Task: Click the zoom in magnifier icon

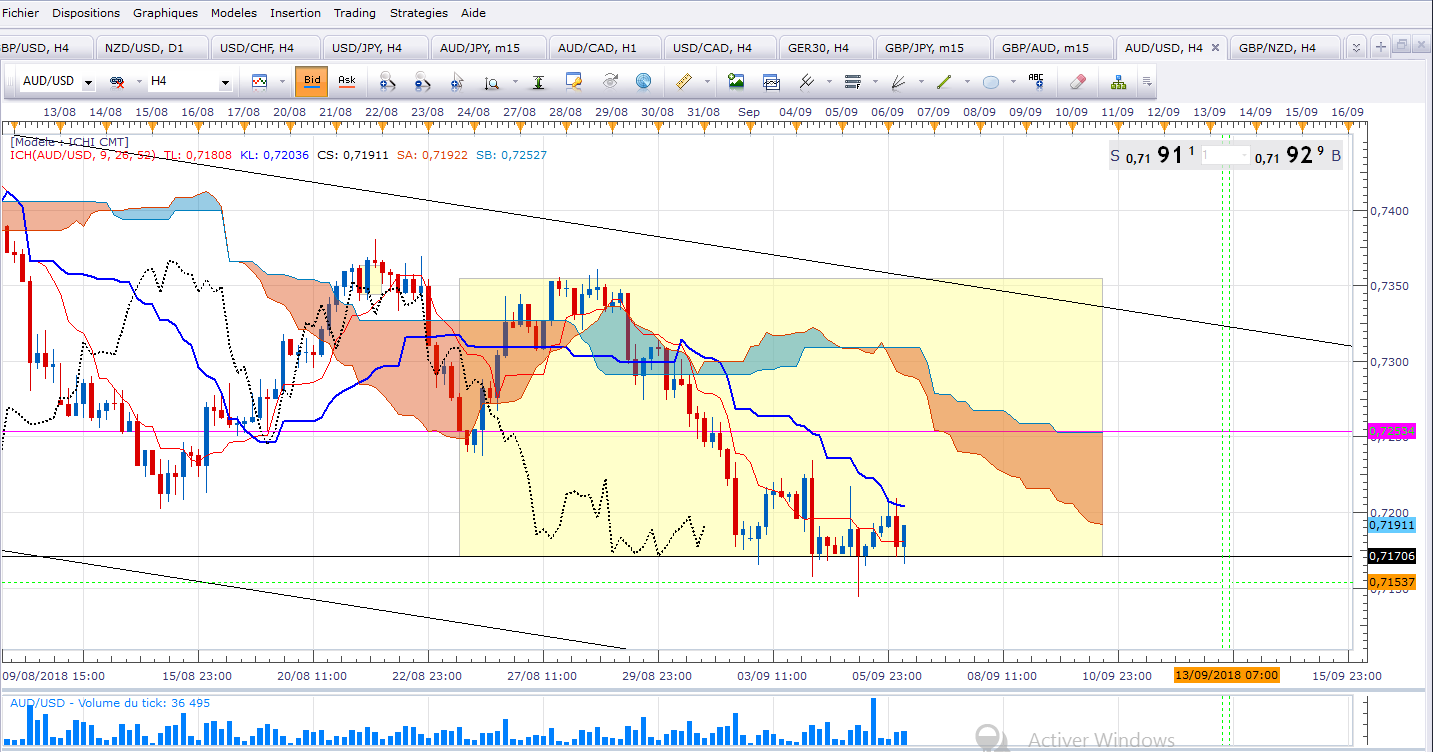Action: pos(387,81)
